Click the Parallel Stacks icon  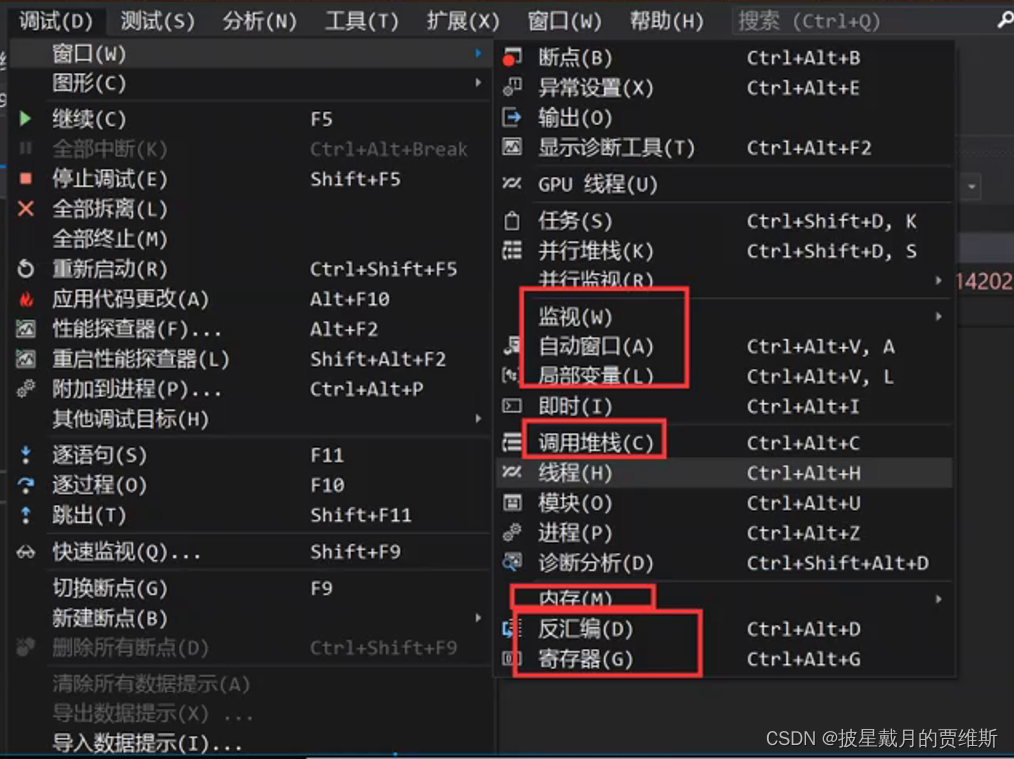512,251
